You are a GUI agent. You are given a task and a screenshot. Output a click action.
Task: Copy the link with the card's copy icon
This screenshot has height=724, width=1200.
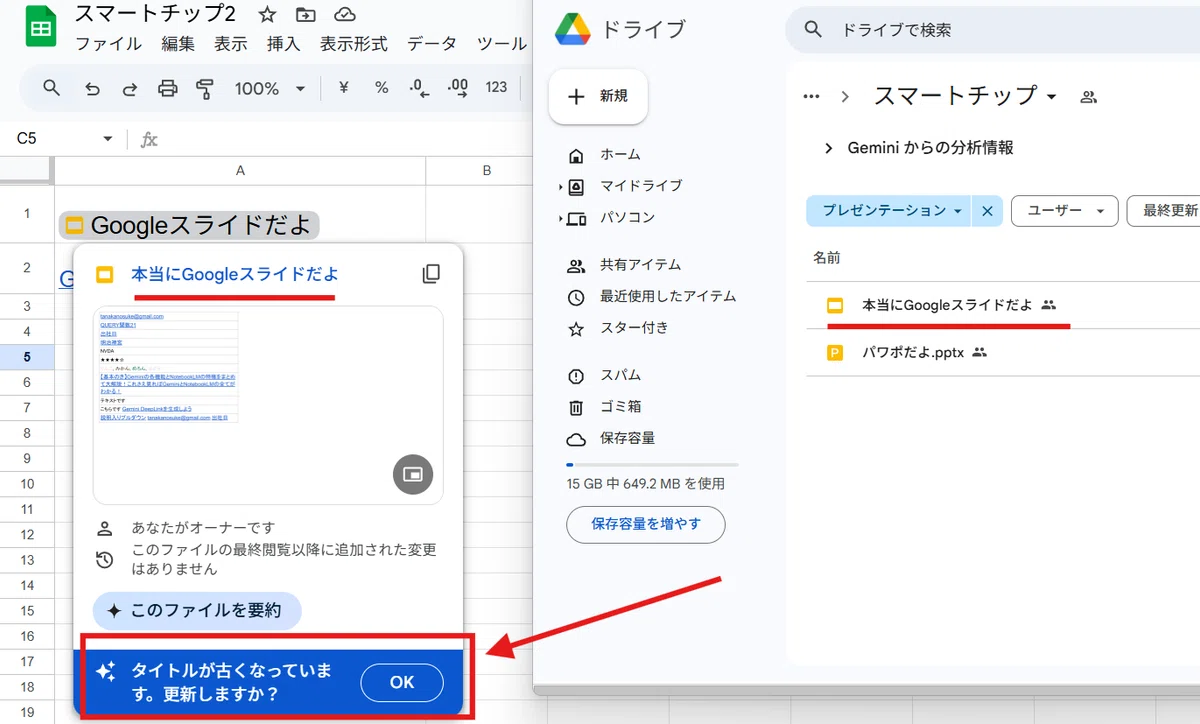(431, 274)
